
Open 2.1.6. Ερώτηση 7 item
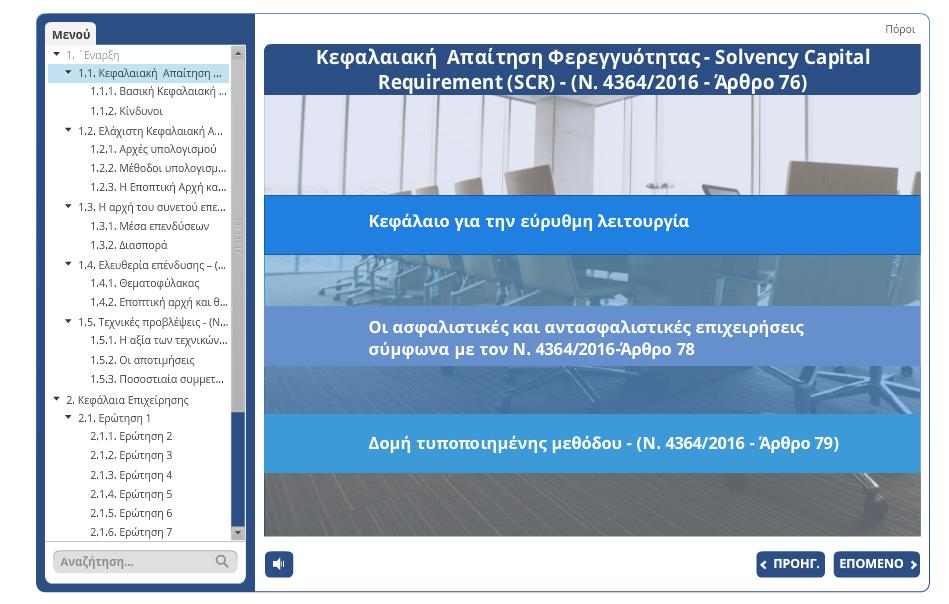tap(131, 533)
